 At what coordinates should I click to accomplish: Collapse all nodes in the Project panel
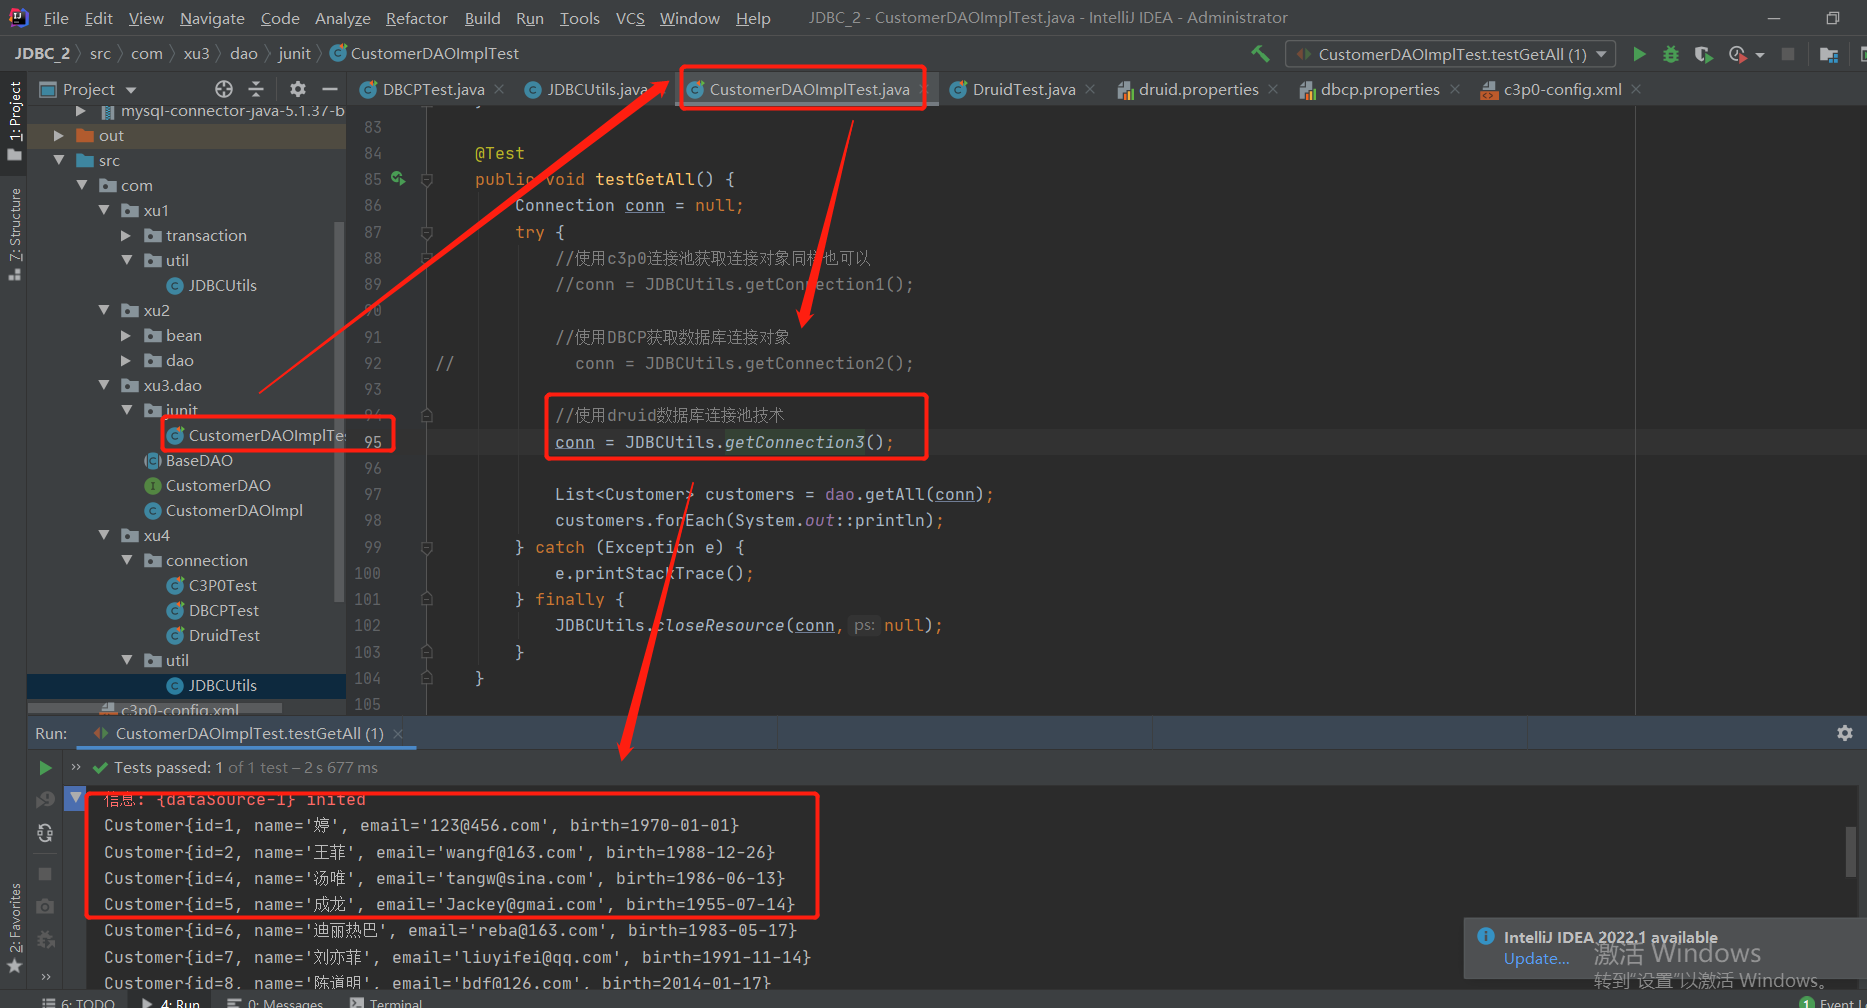pyautogui.click(x=256, y=89)
